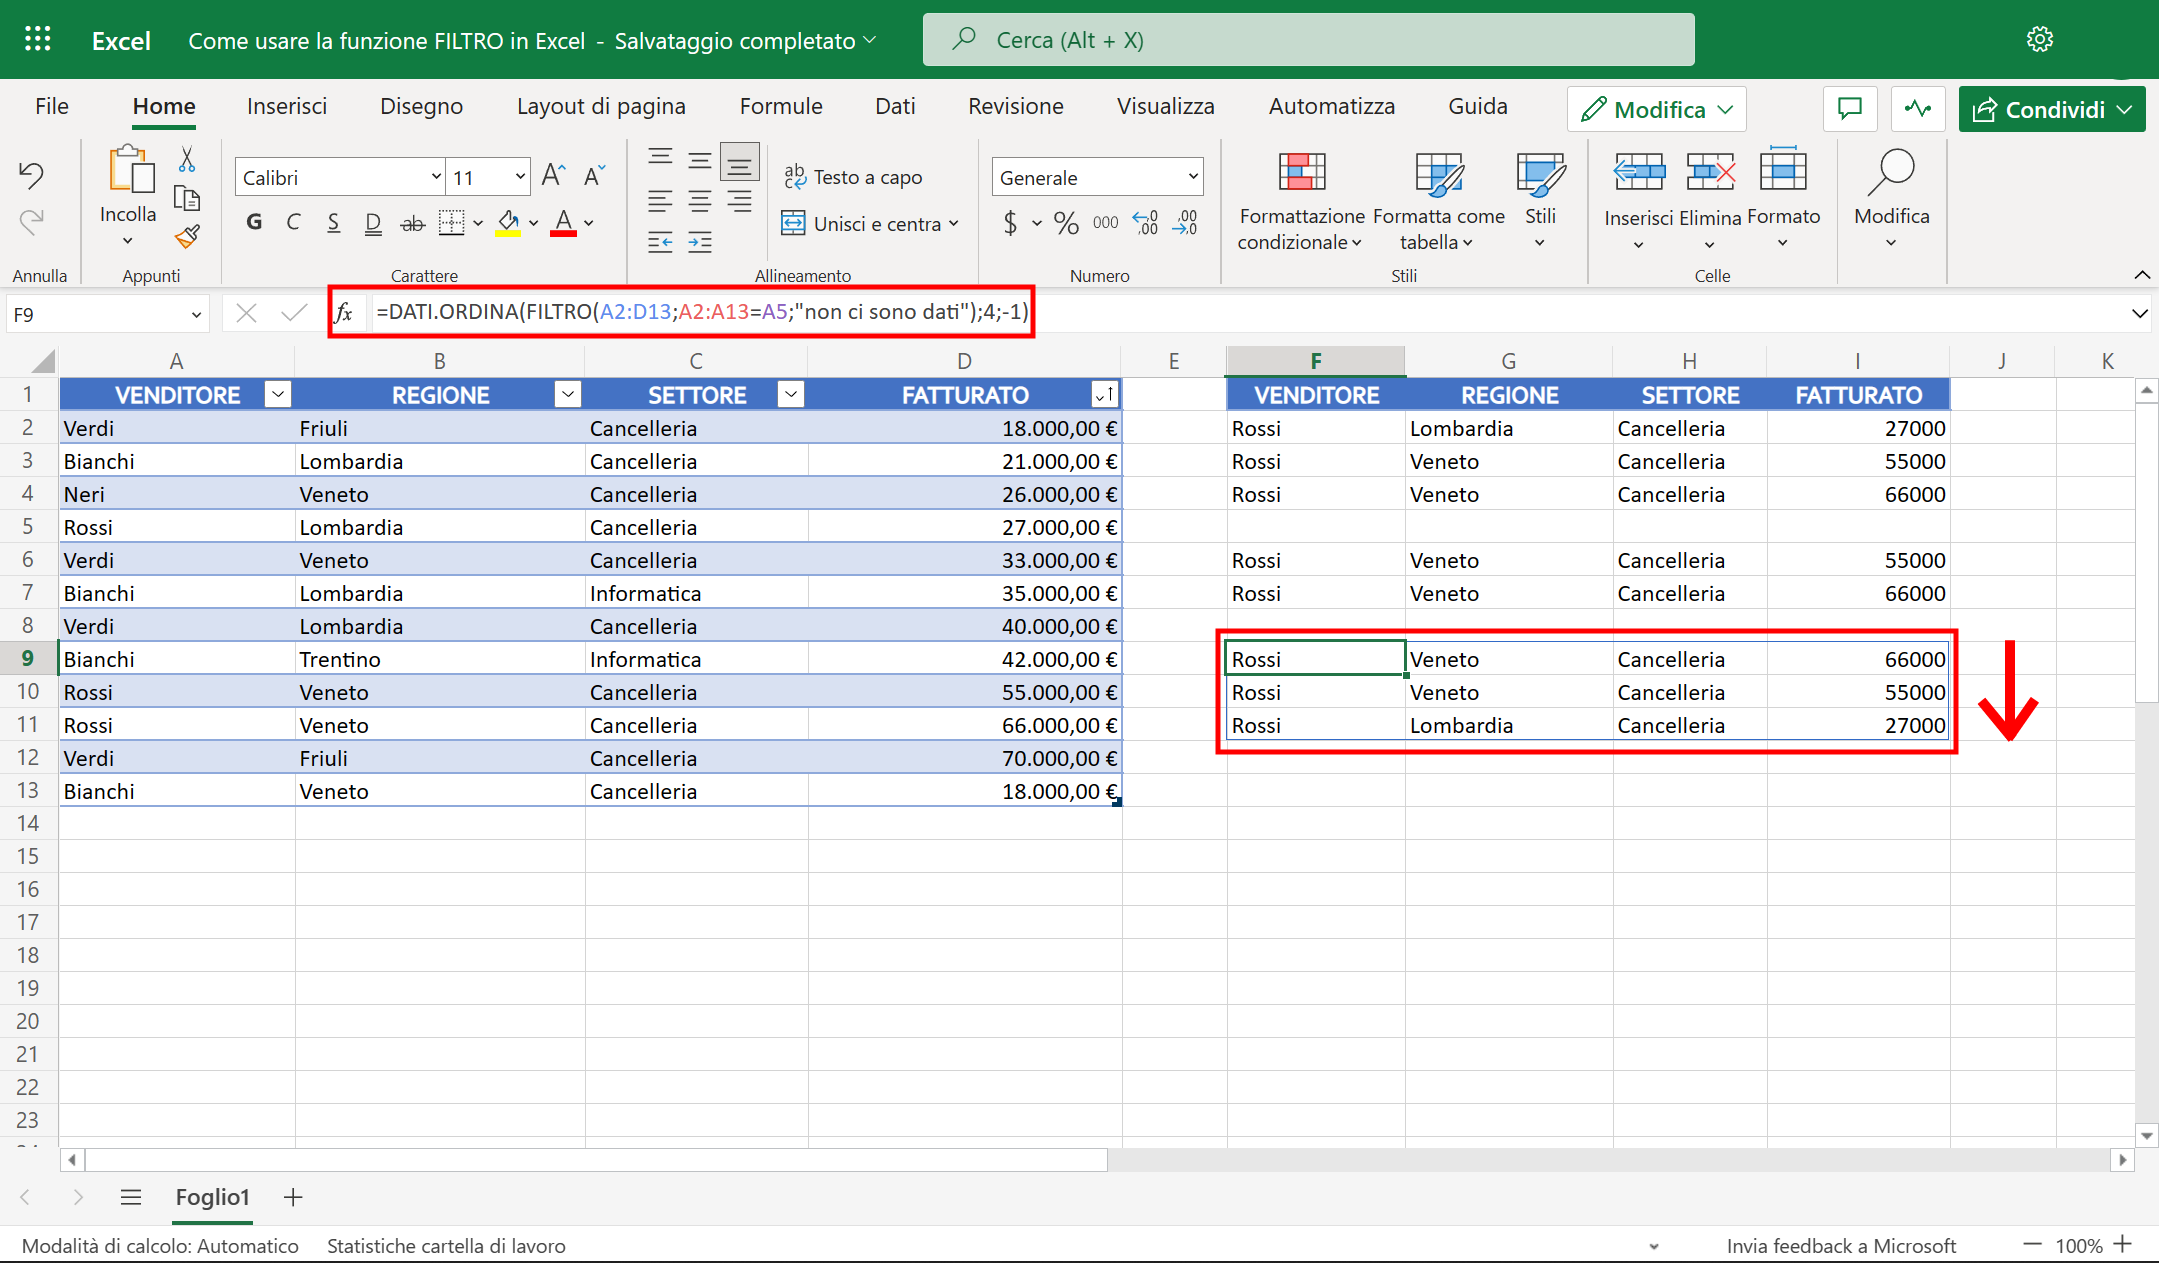Click the Elimina cells icon
The height and width of the screenshot is (1263, 2159).
point(1710,173)
